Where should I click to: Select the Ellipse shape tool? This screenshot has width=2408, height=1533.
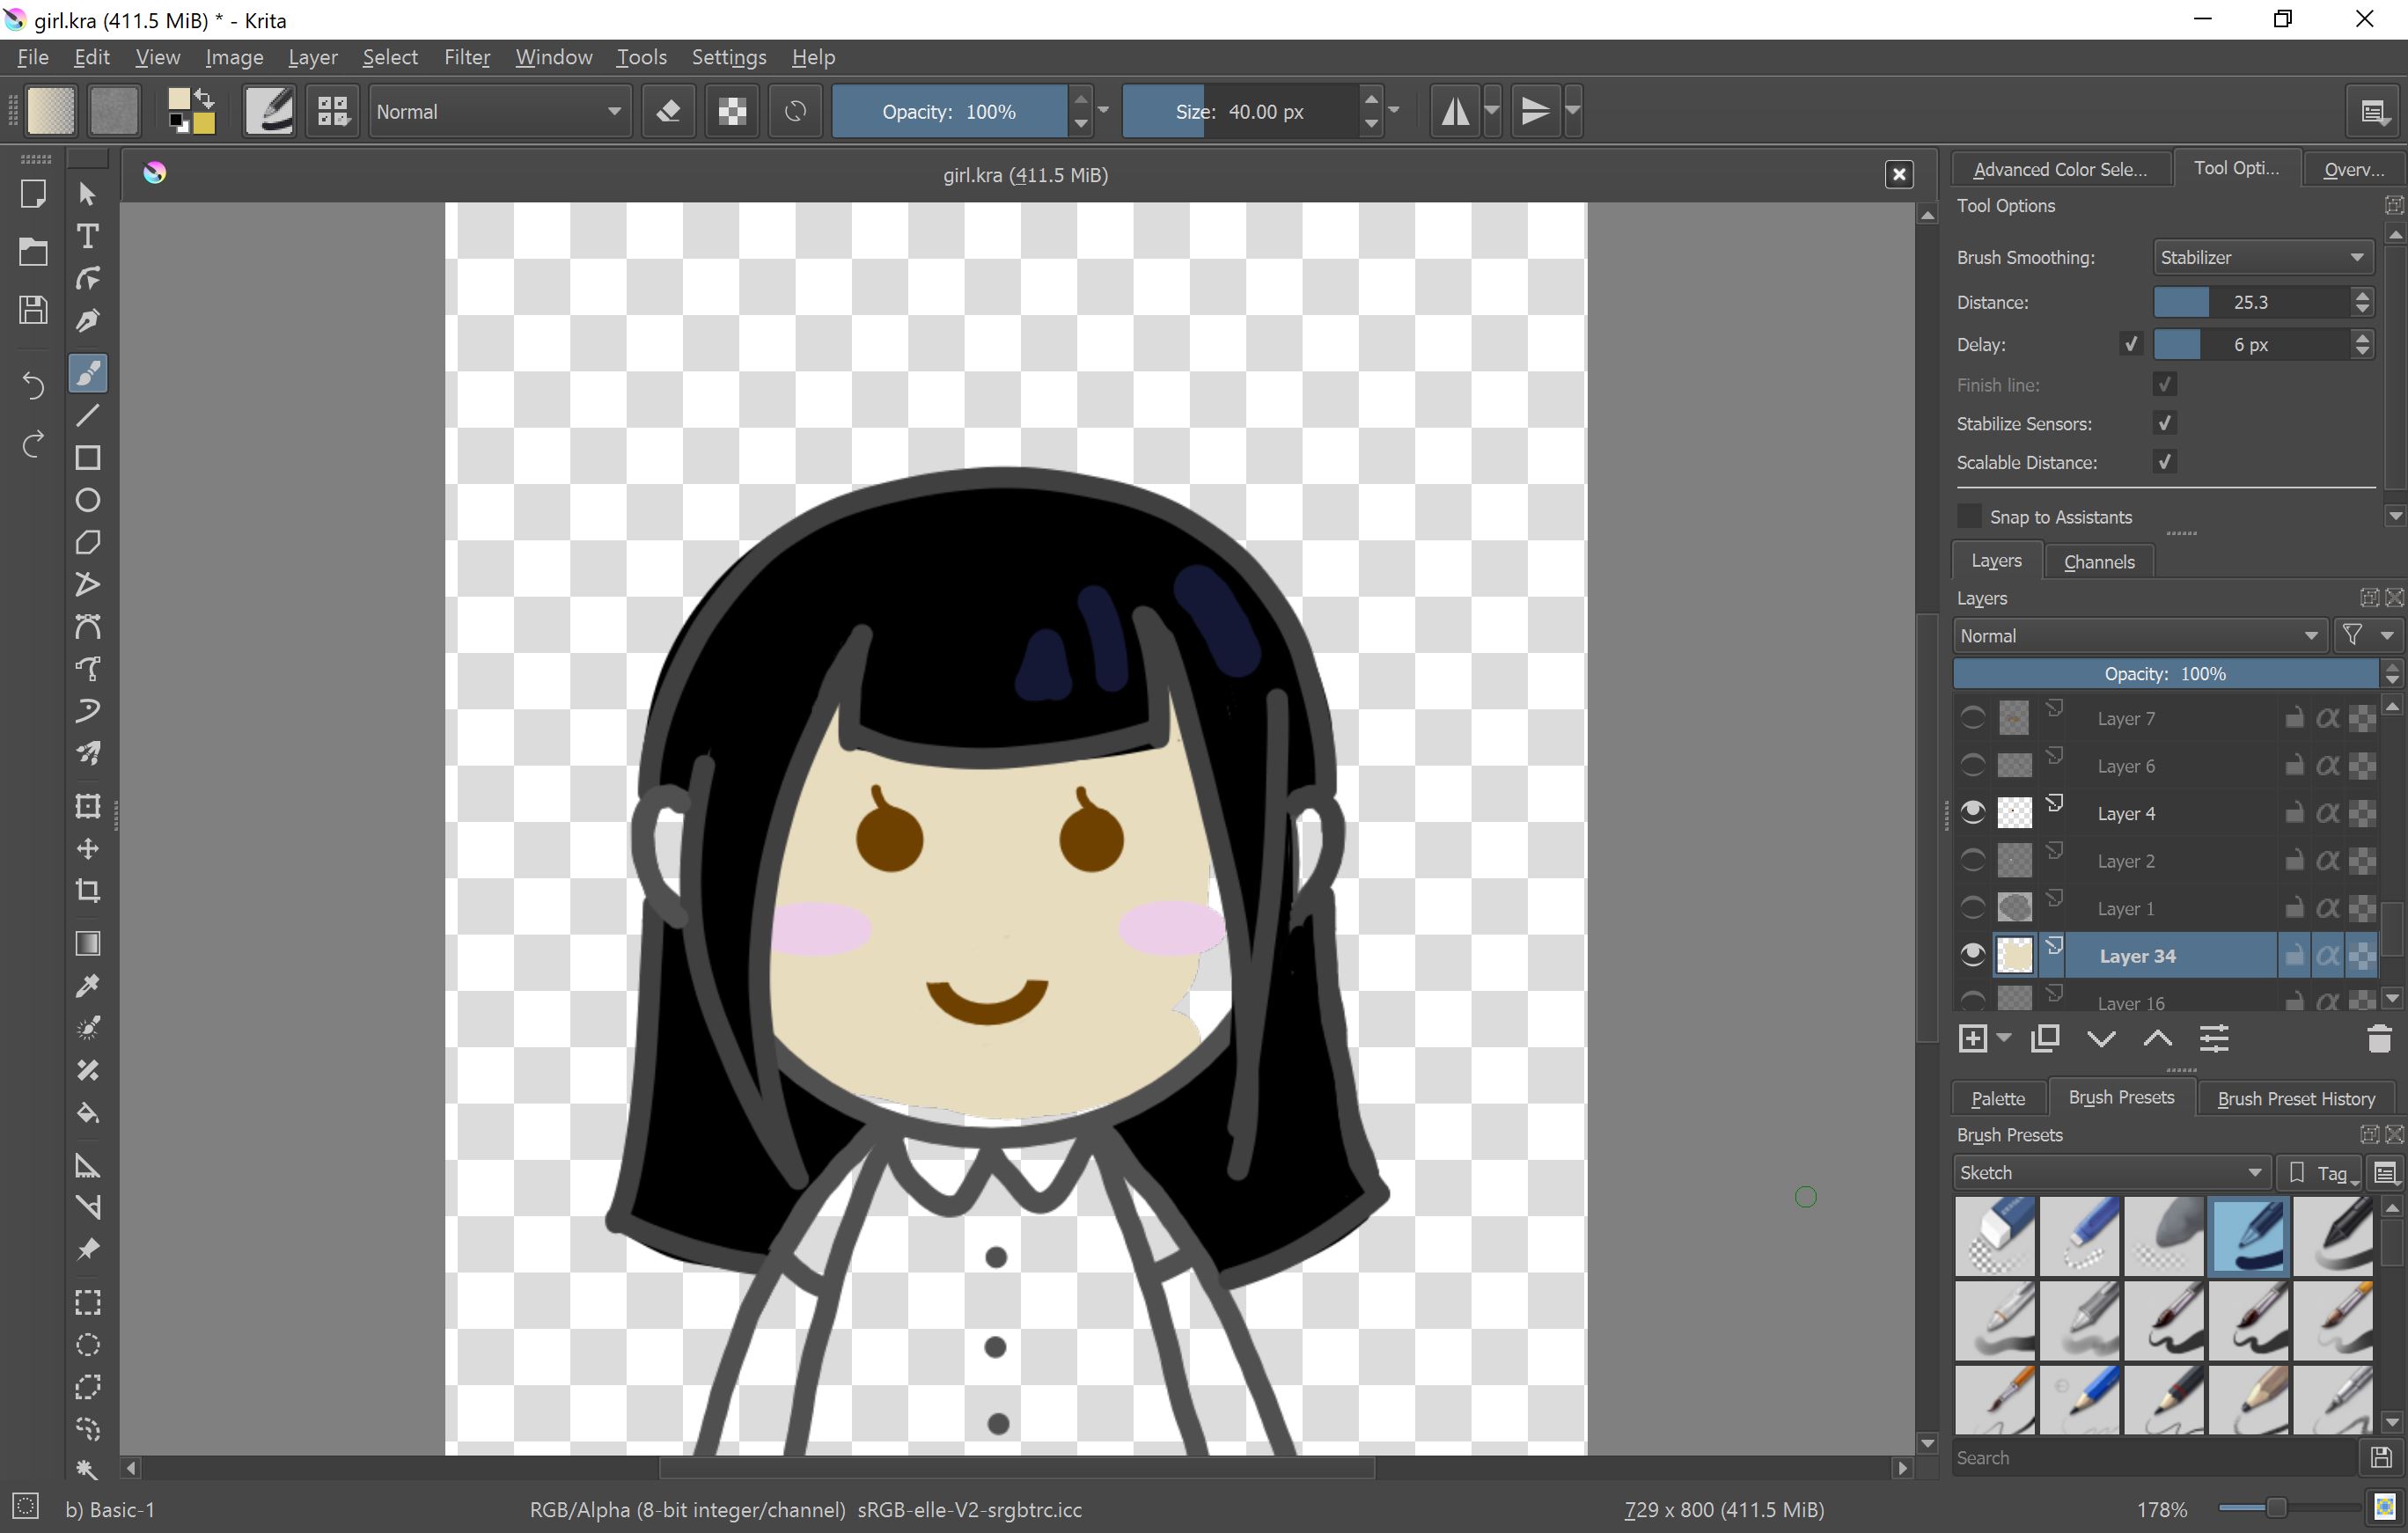coord(88,500)
